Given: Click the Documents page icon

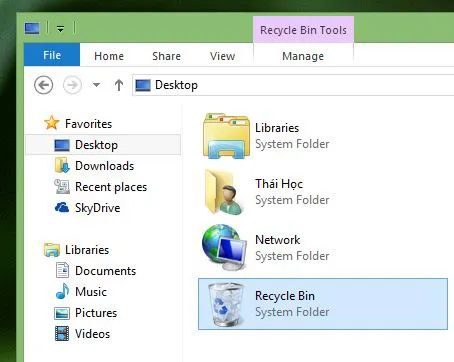Looking at the screenshot, I should tap(62, 270).
